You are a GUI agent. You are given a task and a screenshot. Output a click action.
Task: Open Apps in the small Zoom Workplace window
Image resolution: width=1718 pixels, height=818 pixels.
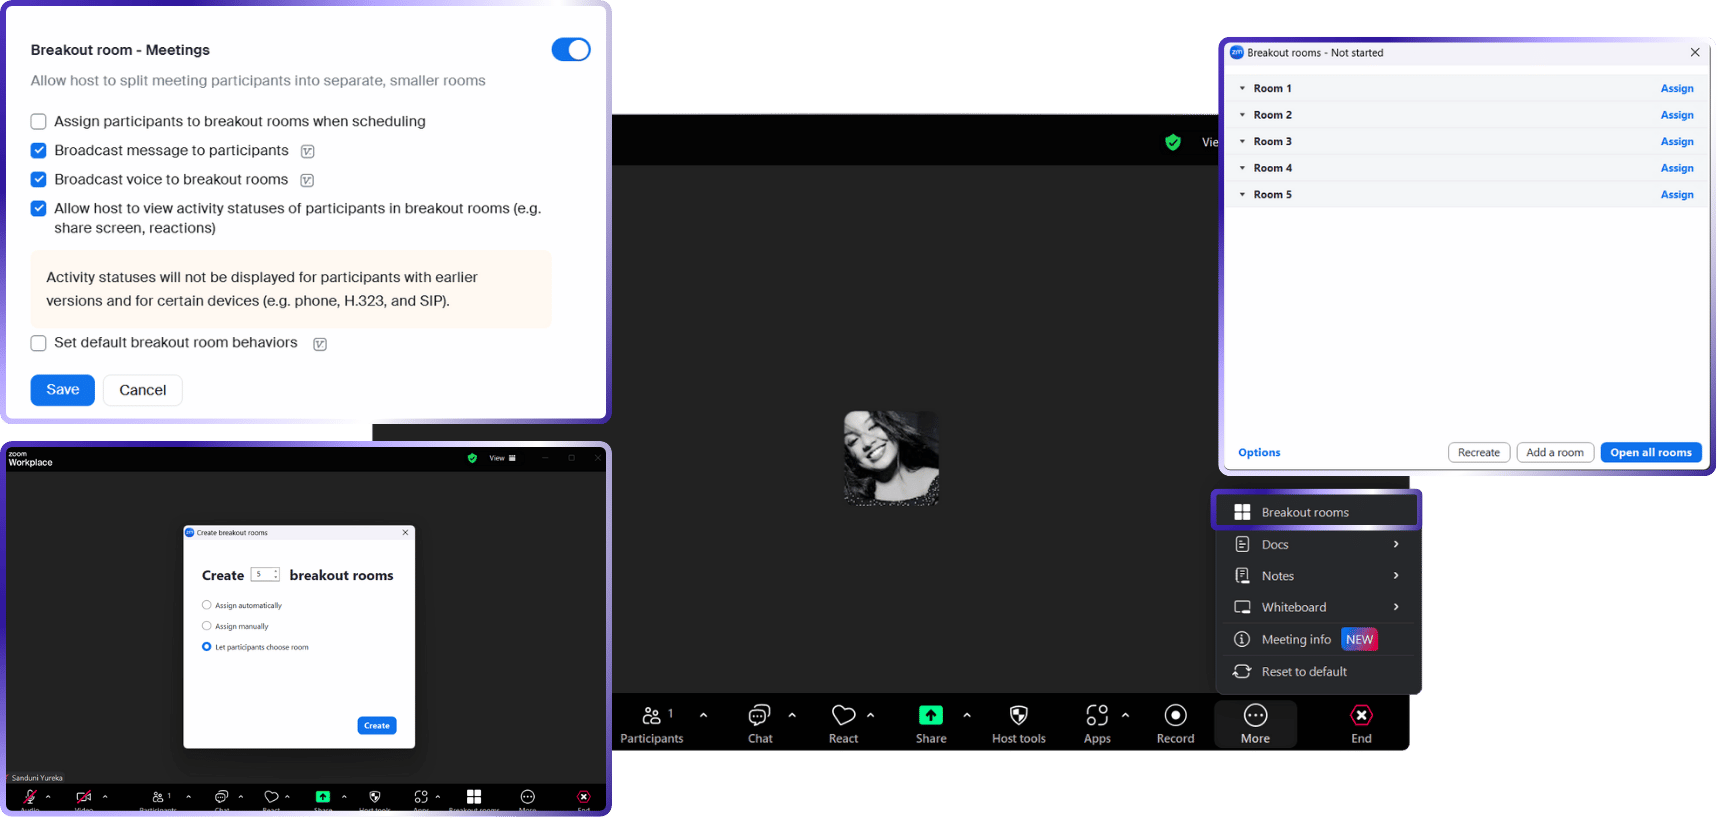point(421,797)
